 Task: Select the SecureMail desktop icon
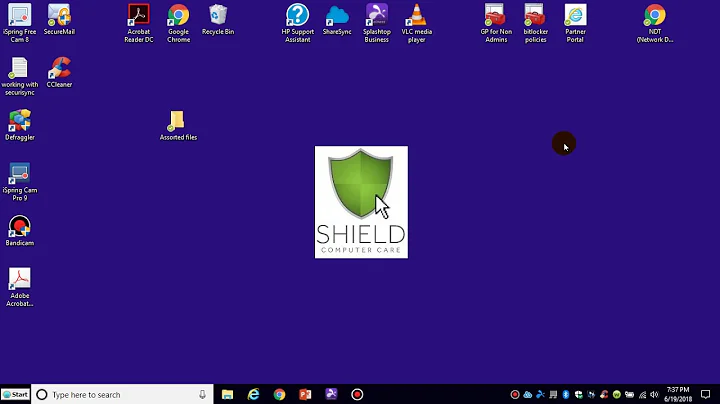pyautogui.click(x=59, y=19)
